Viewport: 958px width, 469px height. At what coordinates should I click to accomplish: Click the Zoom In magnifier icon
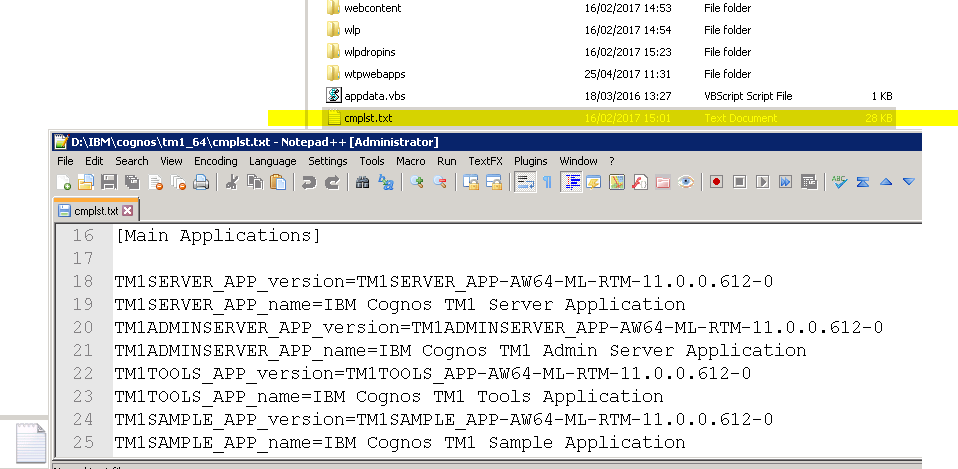[417, 182]
